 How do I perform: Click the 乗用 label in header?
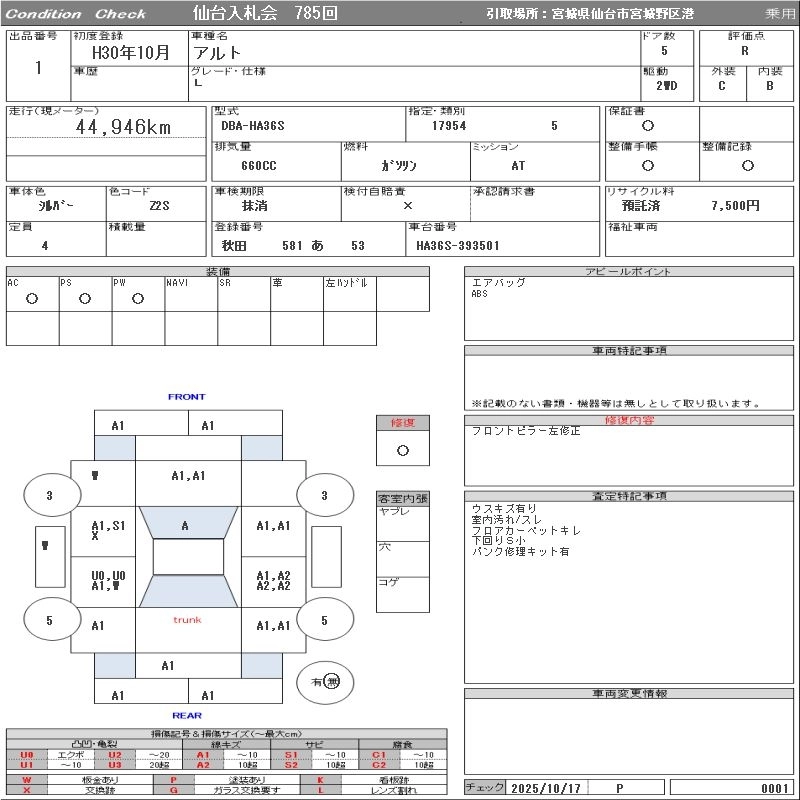(x=780, y=14)
